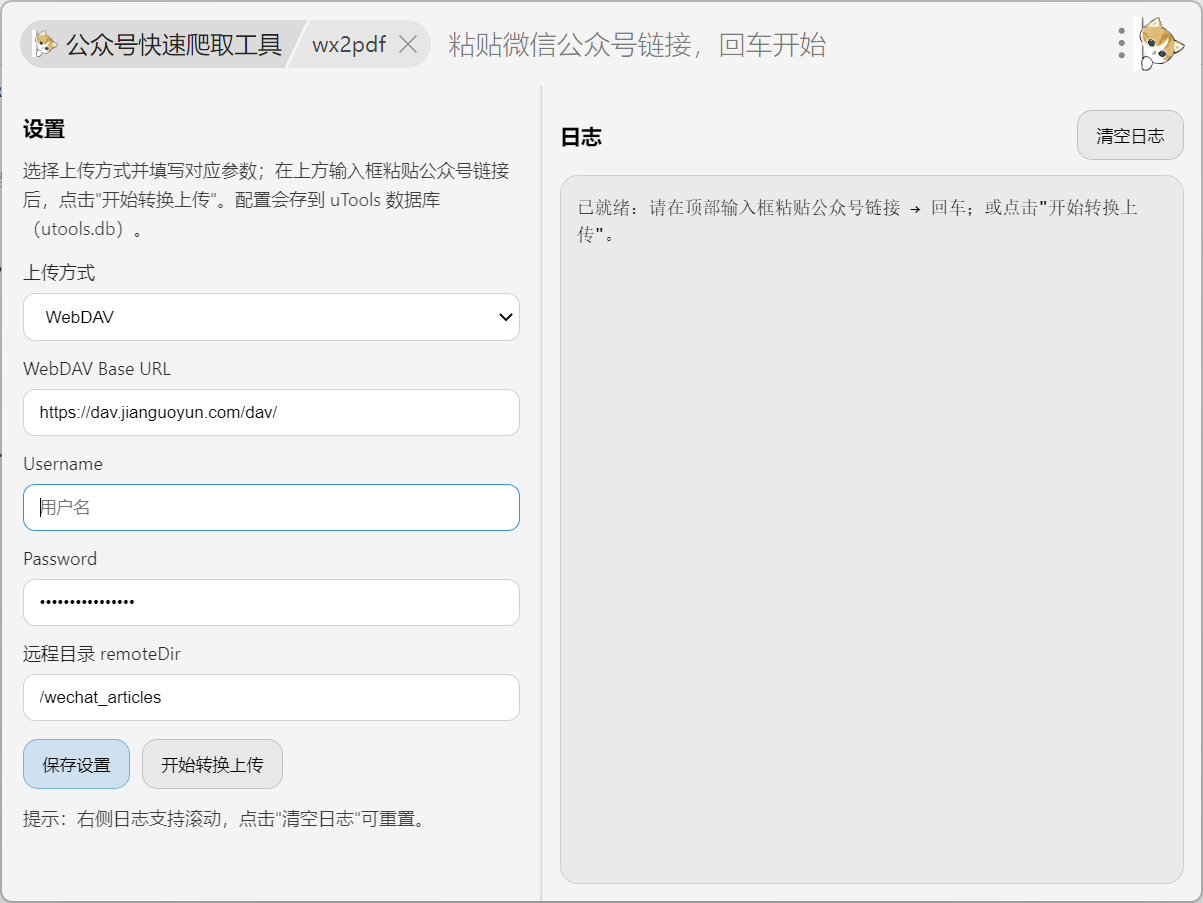Click the Shiba dog avatar icon

coord(1160,43)
